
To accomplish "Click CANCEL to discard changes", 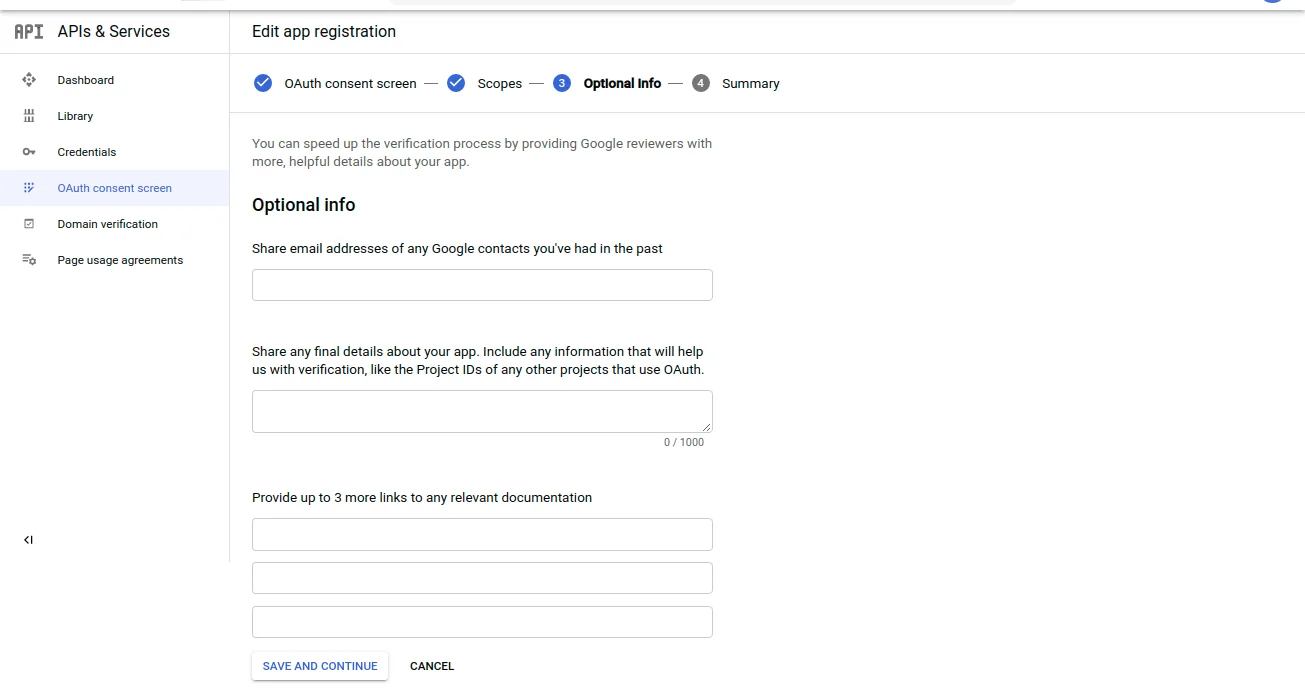I will (x=431, y=666).
